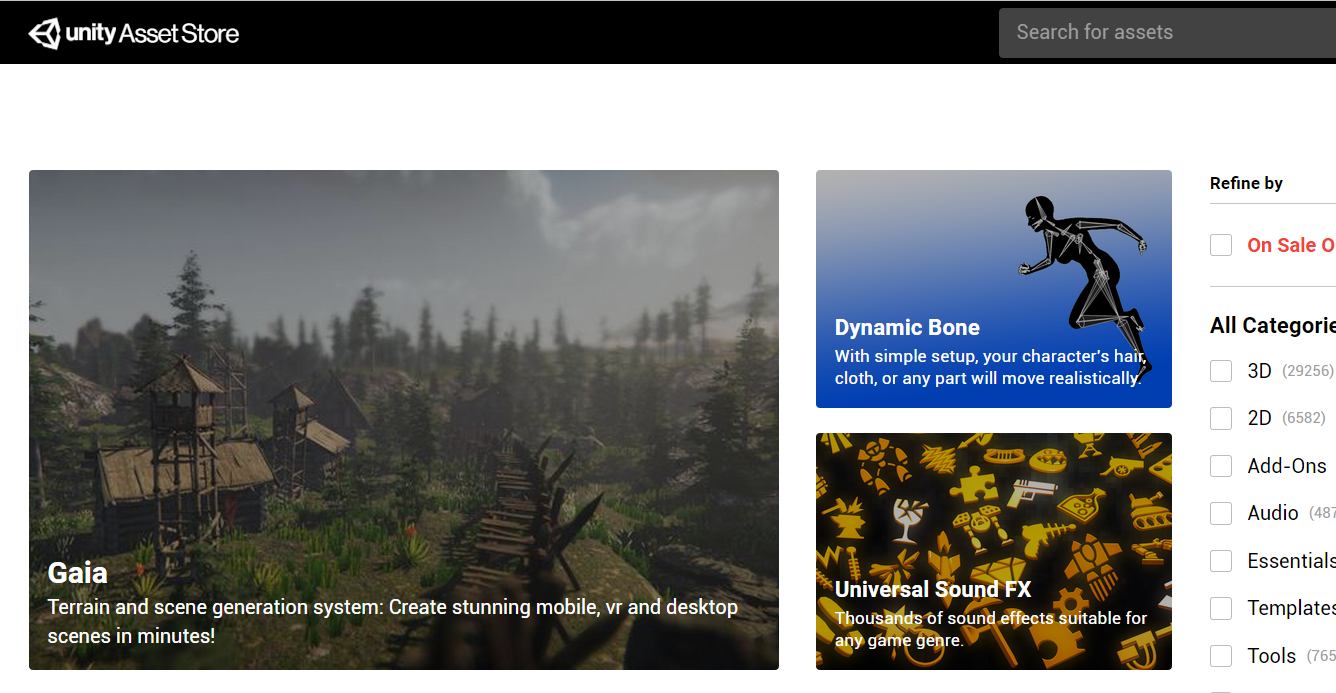Check the 2D category checkbox
This screenshot has width=1336, height=693.
(1221, 418)
